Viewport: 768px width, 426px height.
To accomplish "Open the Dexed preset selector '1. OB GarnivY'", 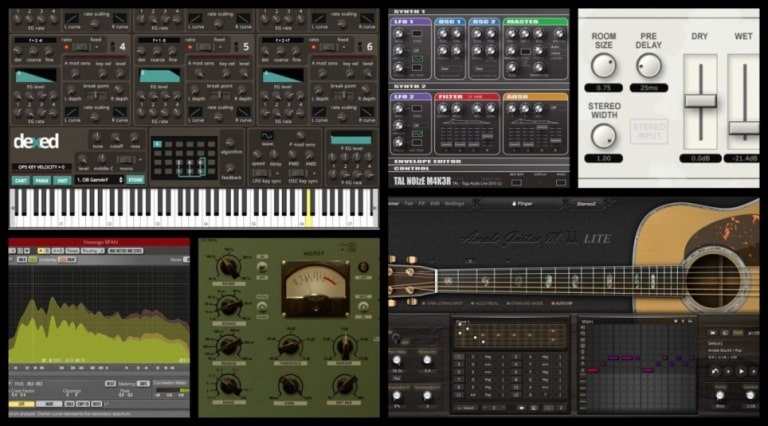I will [99, 180].
